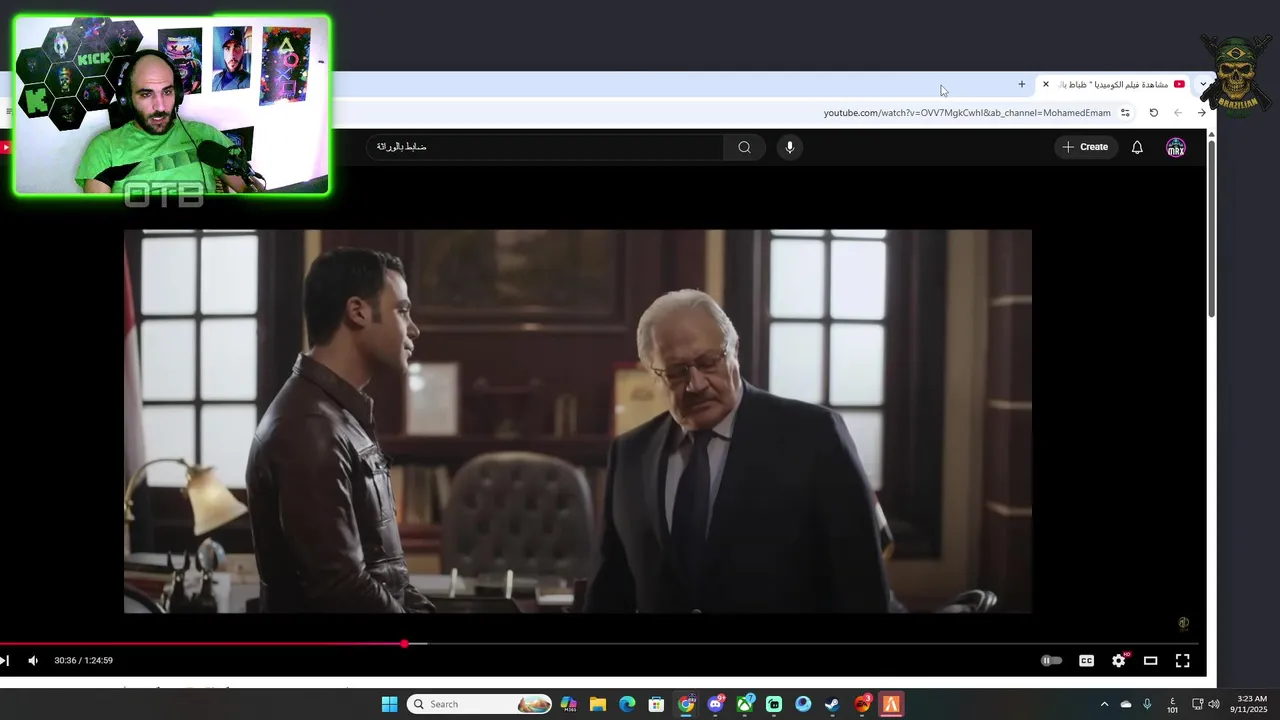The image size is (1280, 720).
Task: Open Xbox app from taskbar
Action: (745, 704)
